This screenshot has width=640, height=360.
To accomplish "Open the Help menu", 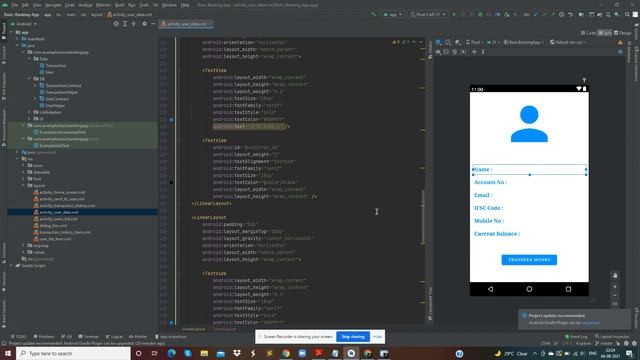I will [185, 5].
